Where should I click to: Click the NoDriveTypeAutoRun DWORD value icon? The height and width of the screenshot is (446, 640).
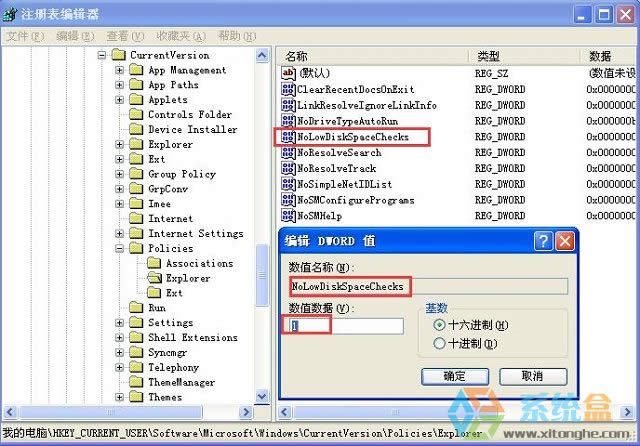[x=288, y=121]
